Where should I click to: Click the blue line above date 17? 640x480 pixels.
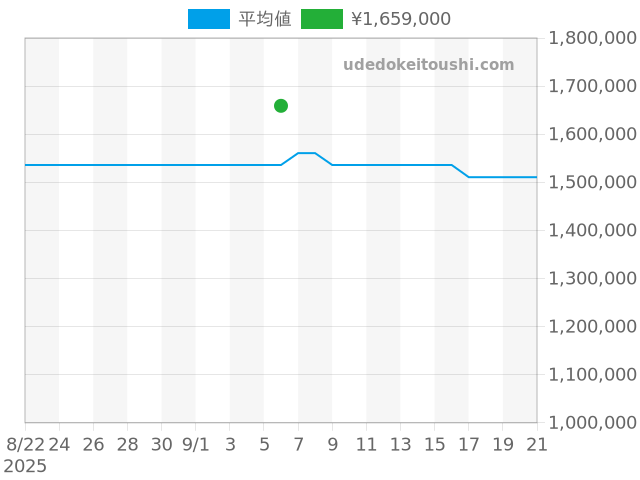(x=469, y=177)
